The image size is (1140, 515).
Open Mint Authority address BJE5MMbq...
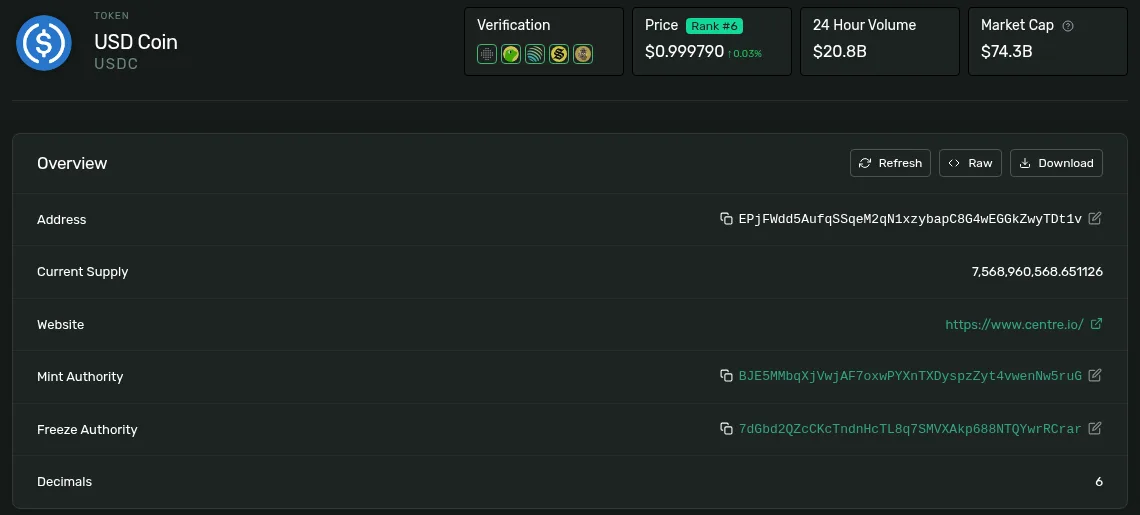point(910,376)
